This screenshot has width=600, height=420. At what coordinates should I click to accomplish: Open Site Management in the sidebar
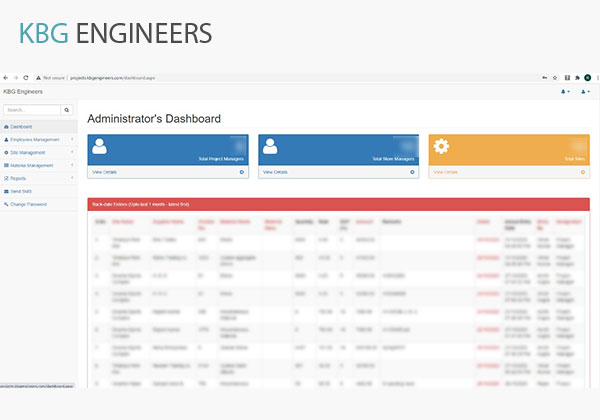coord(39,153)
